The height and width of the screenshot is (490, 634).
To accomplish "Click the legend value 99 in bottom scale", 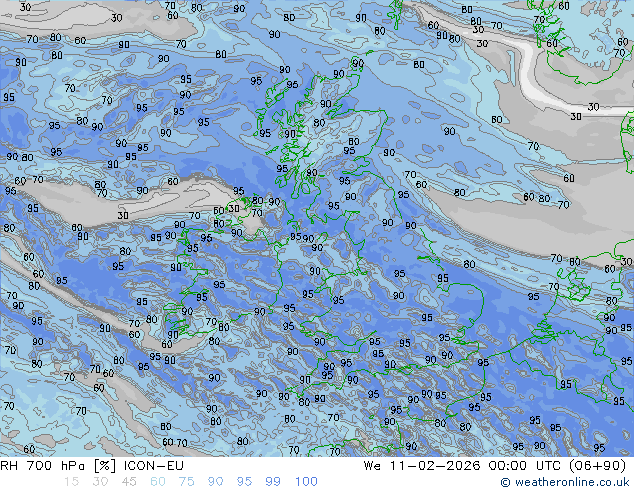I will point(273,482).
